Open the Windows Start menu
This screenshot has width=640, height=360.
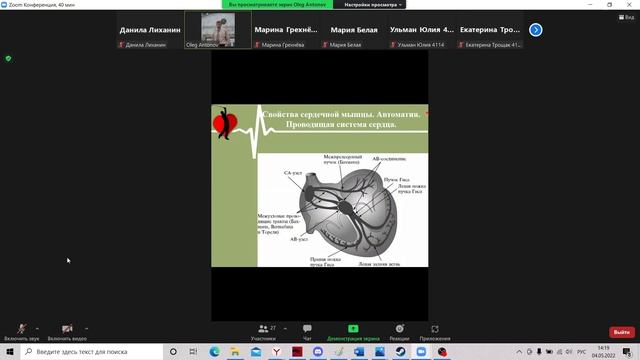tap(10, 351)
